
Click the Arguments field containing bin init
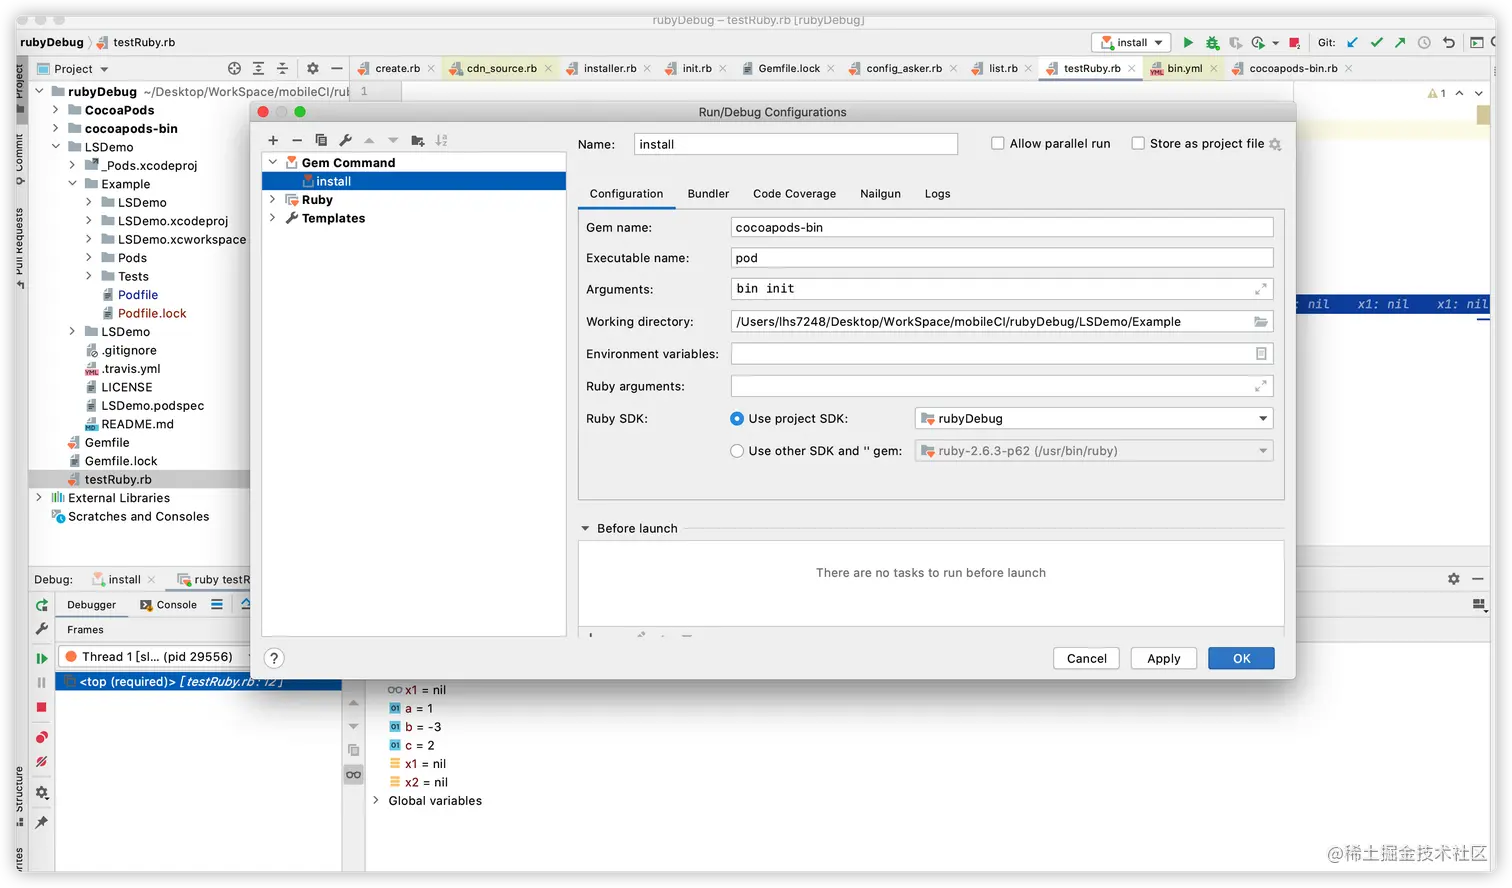click(x=1002, y=289)
